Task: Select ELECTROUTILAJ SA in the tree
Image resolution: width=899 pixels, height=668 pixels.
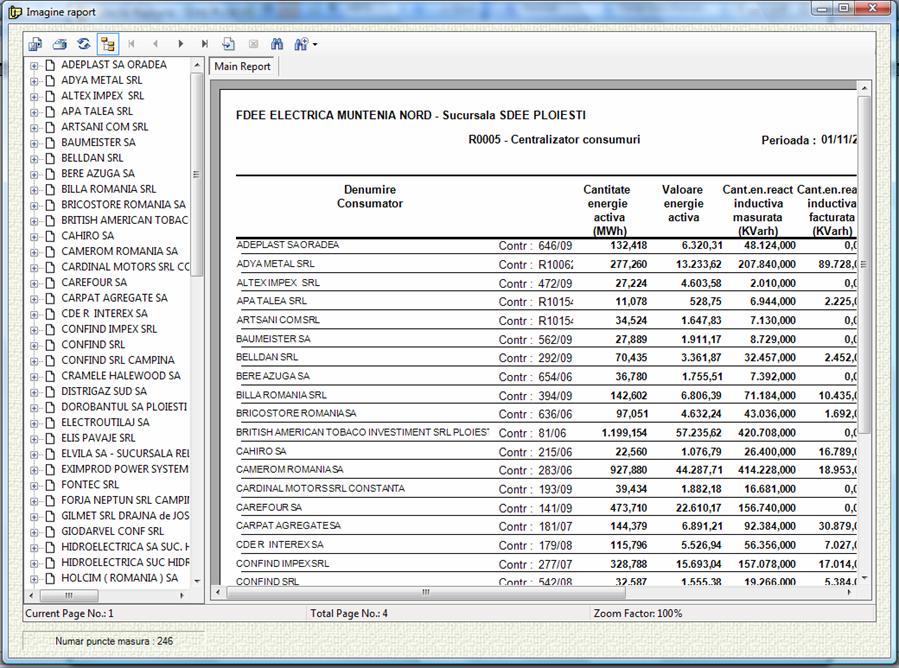Action: coord(105,422)
